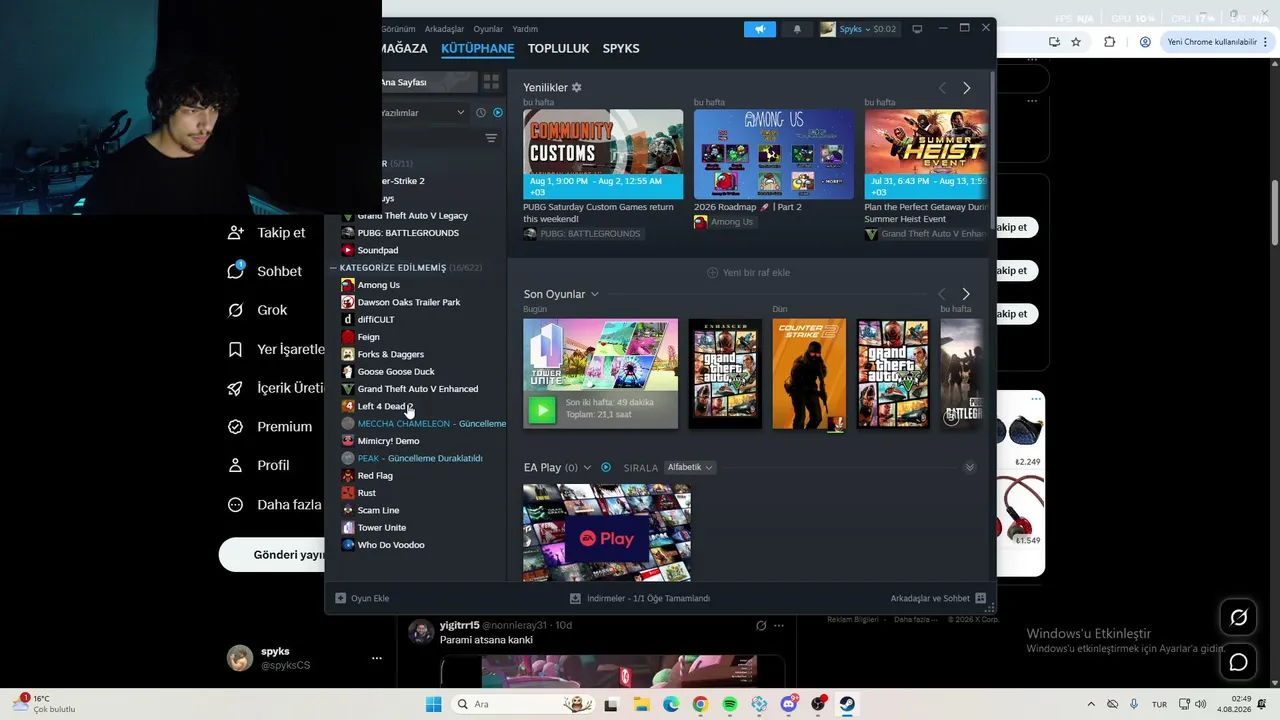The height and width of the screenshot is (720, 1280).
Task: Open friends list icon in Steam footer
Action: 981,598
